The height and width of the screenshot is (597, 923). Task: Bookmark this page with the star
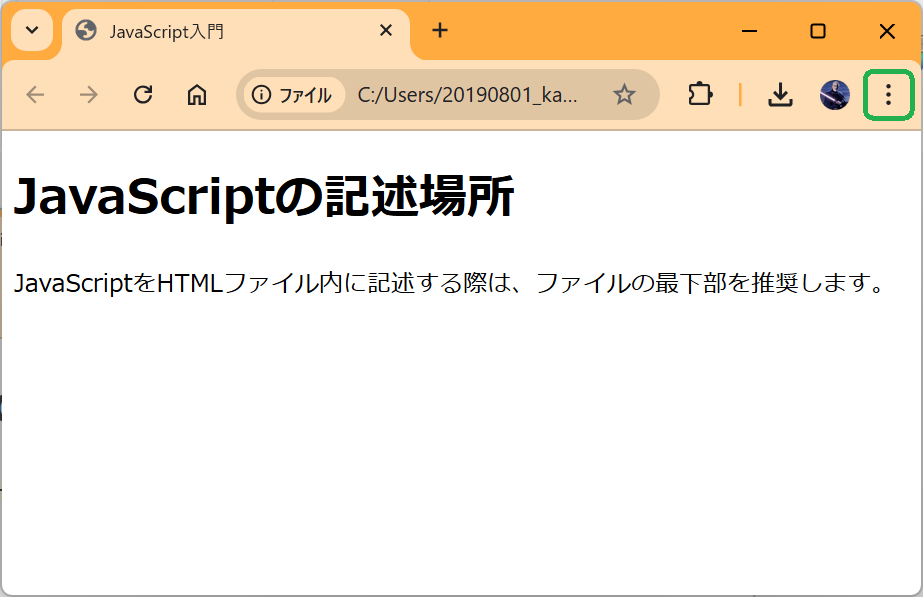click(624, 95)
